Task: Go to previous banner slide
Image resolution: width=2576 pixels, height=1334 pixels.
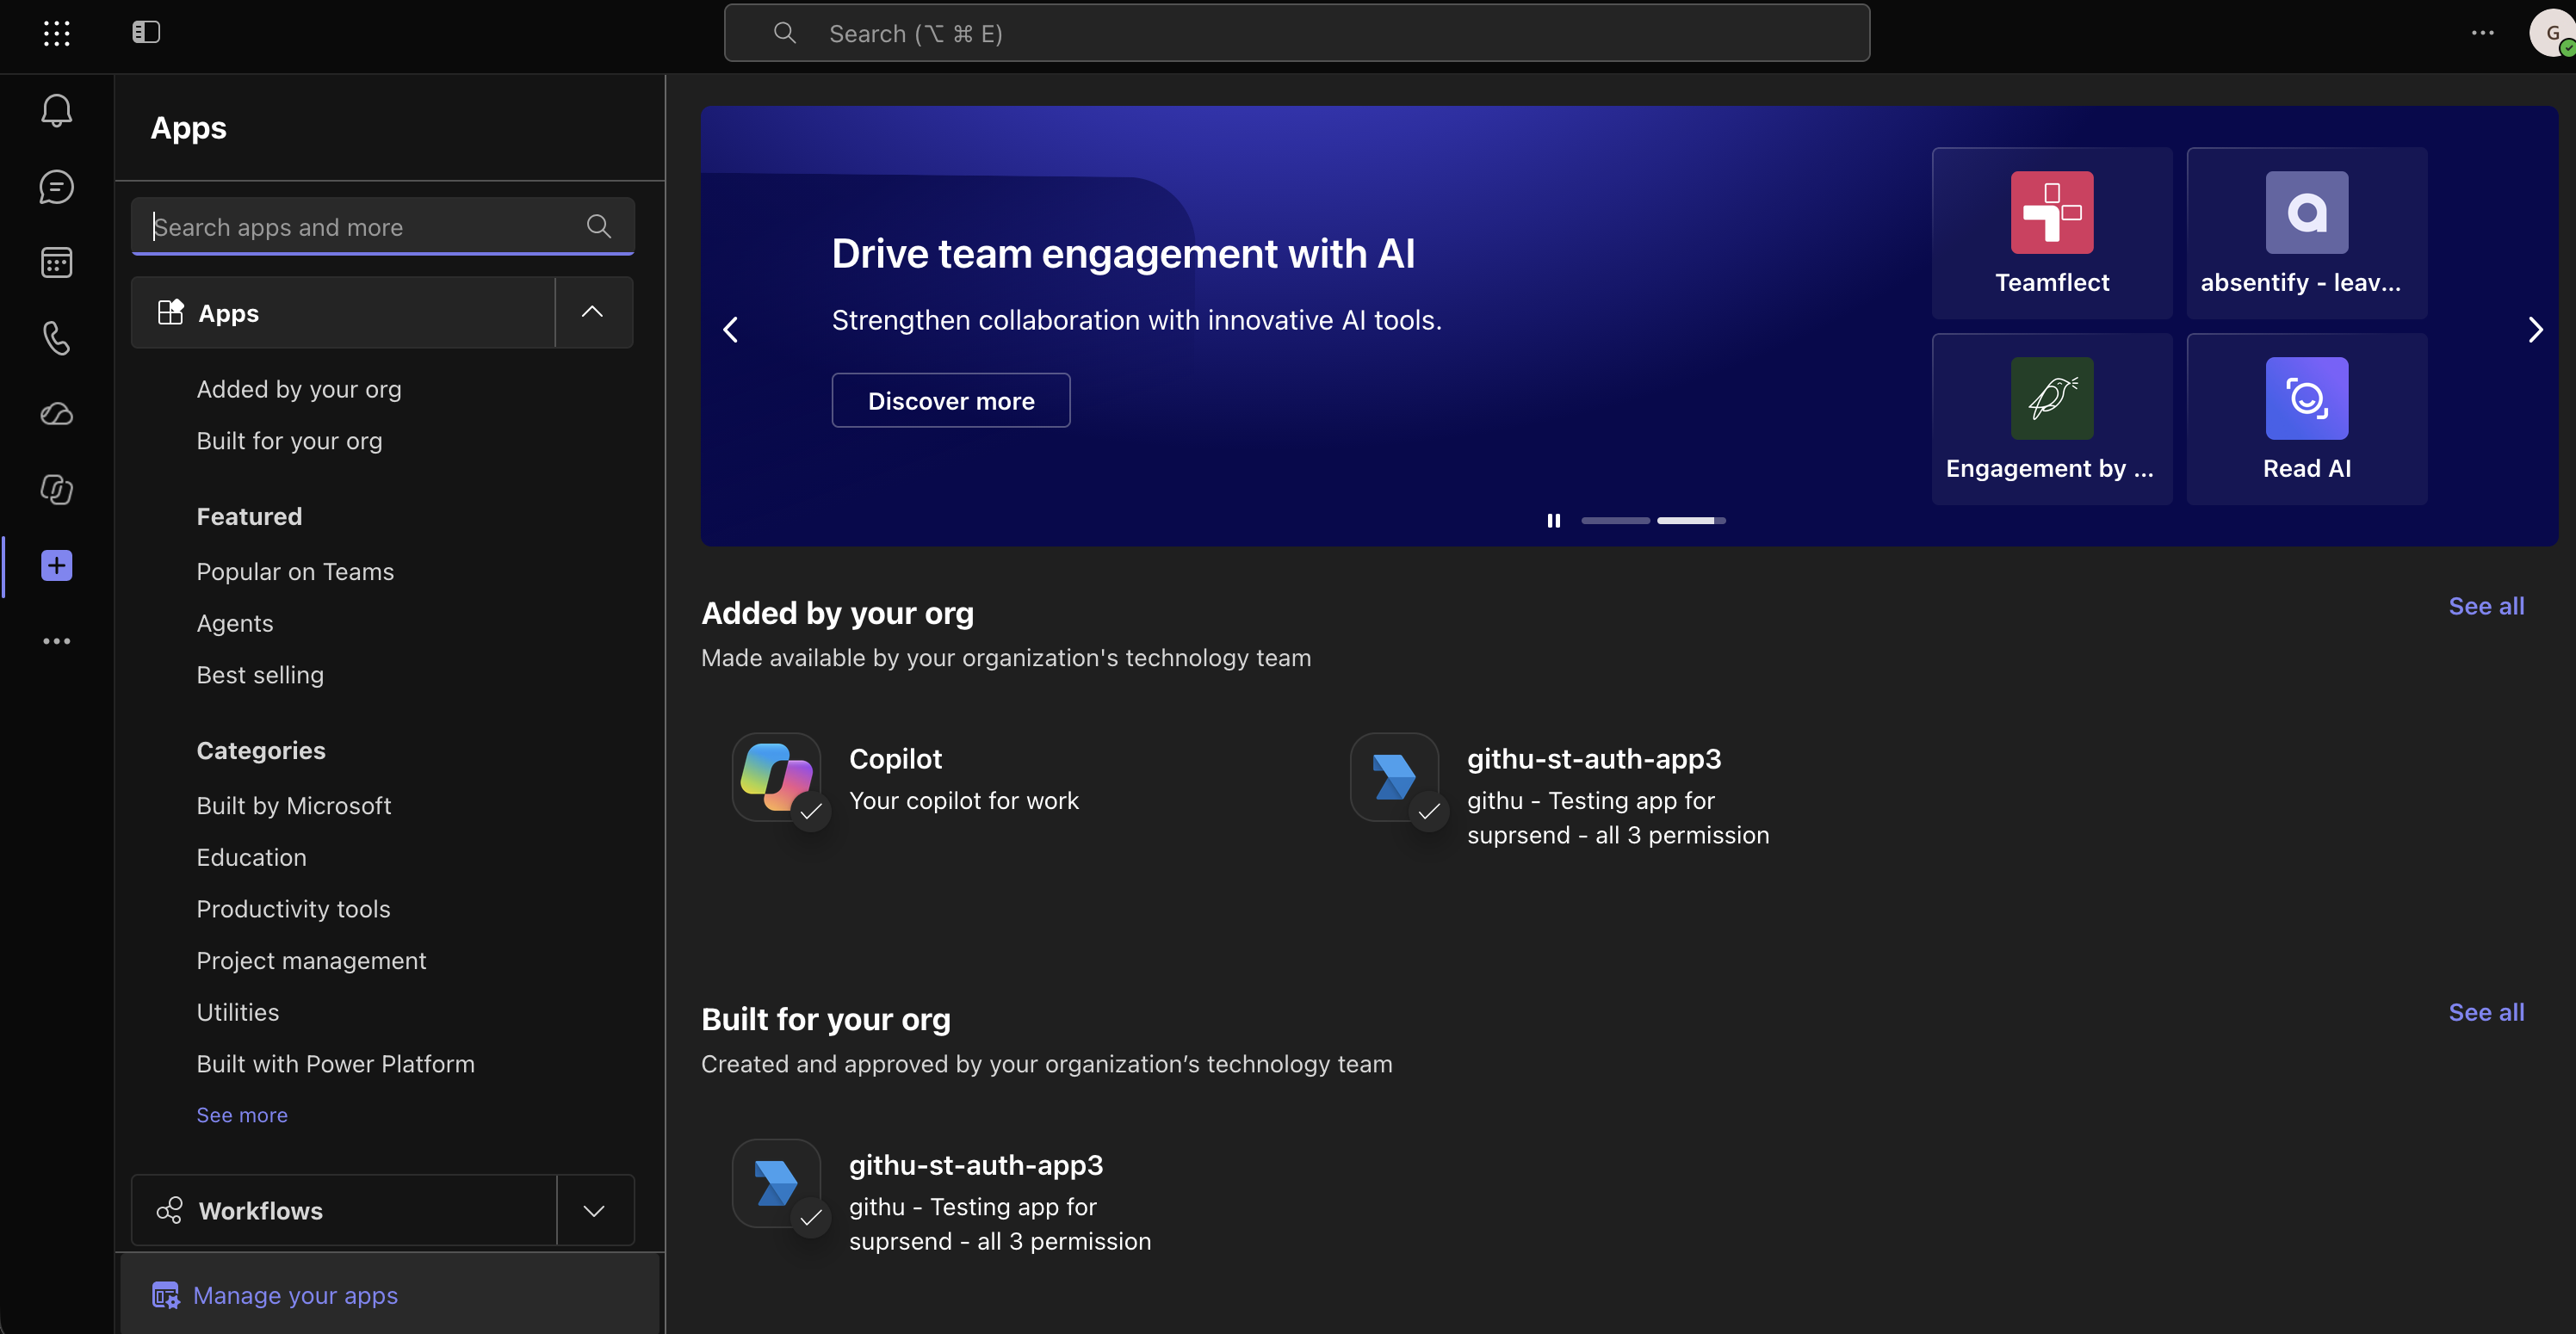Action: (x=731, y=329)
